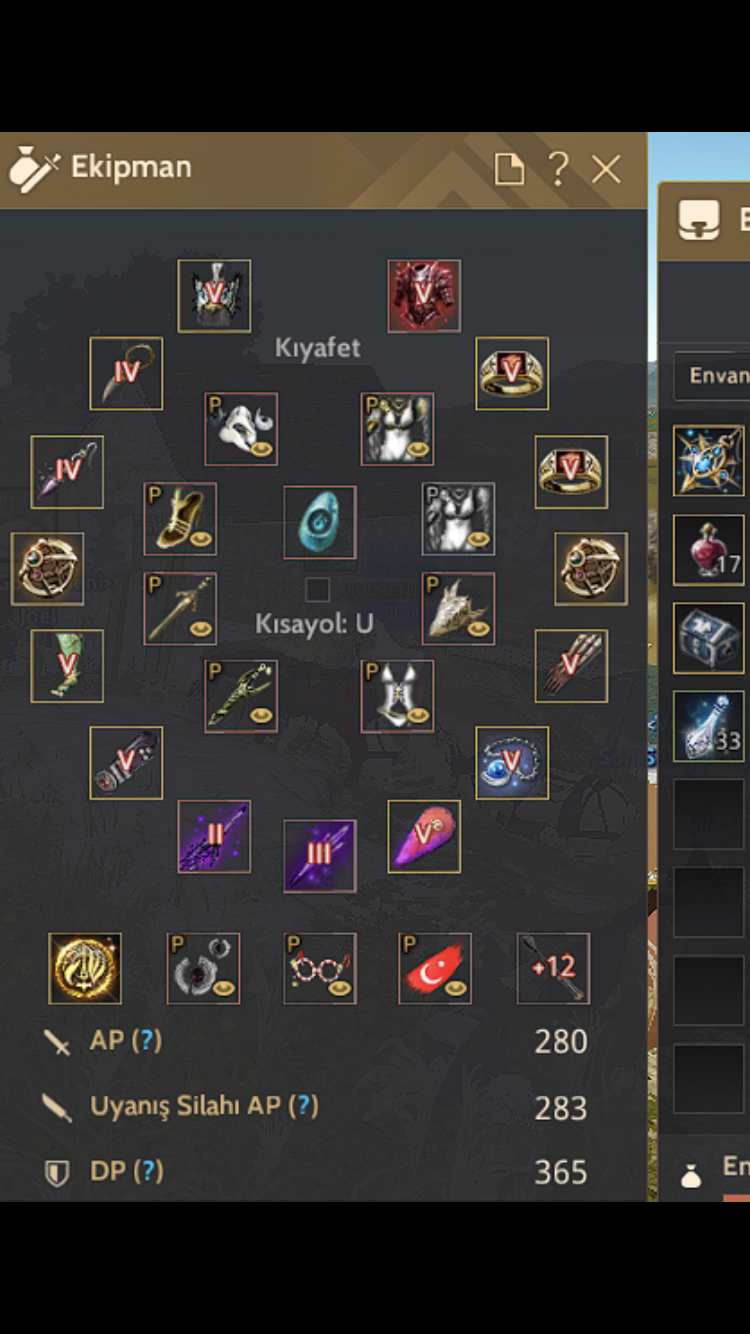Click the golden shoe costume slot
Image resolution: width=750 pixels, height=1334 pixels.
(180, 519)
